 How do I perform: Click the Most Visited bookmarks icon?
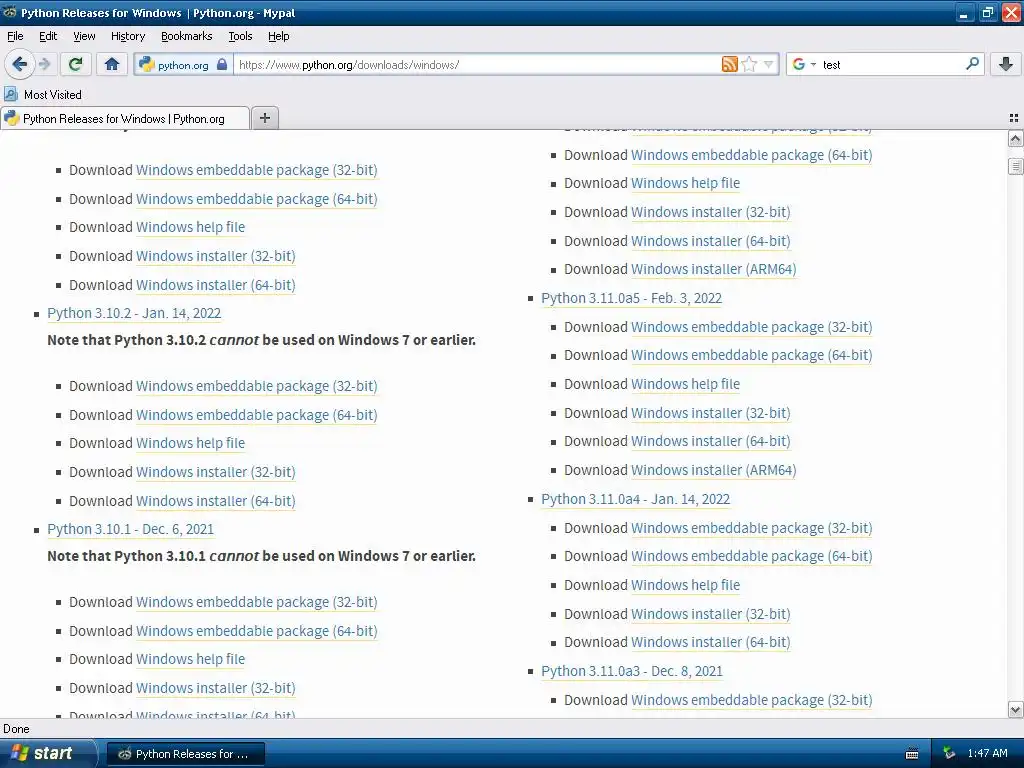tap(11, 94)
